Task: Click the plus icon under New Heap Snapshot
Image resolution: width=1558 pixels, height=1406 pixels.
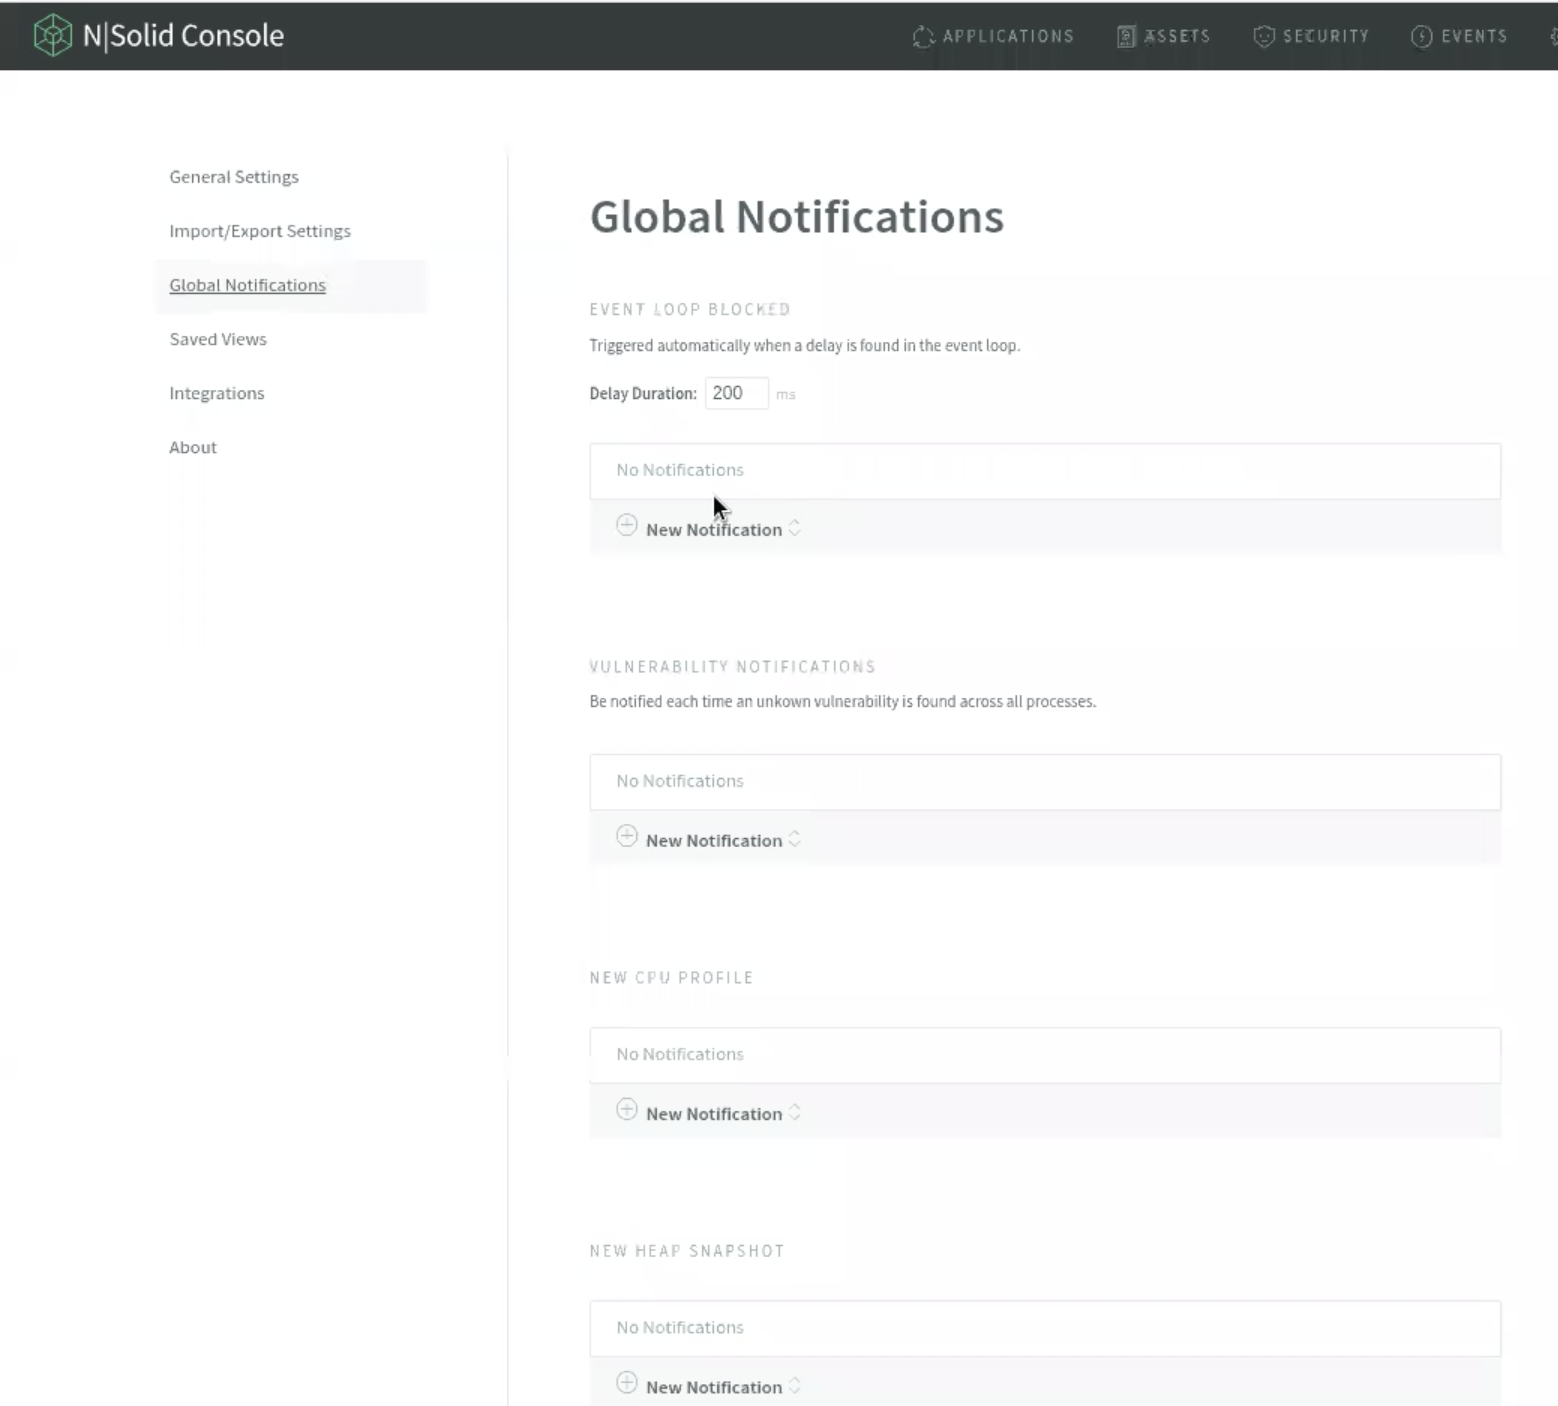Action: [x=627, y=1382]
